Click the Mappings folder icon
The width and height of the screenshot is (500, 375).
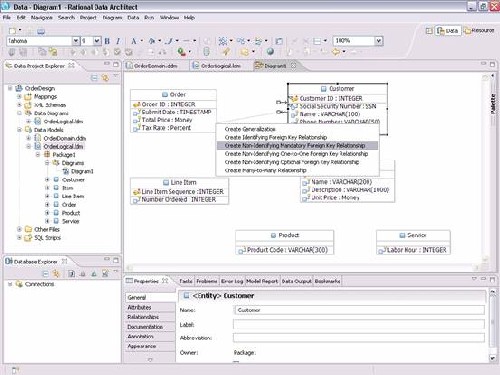pos(28,97)
